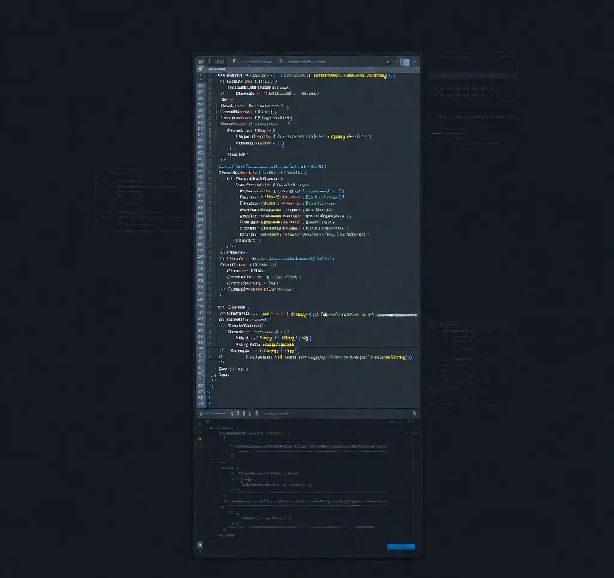Click the bell-shaped icon on the lower panel toolbar

coord(414,413)
